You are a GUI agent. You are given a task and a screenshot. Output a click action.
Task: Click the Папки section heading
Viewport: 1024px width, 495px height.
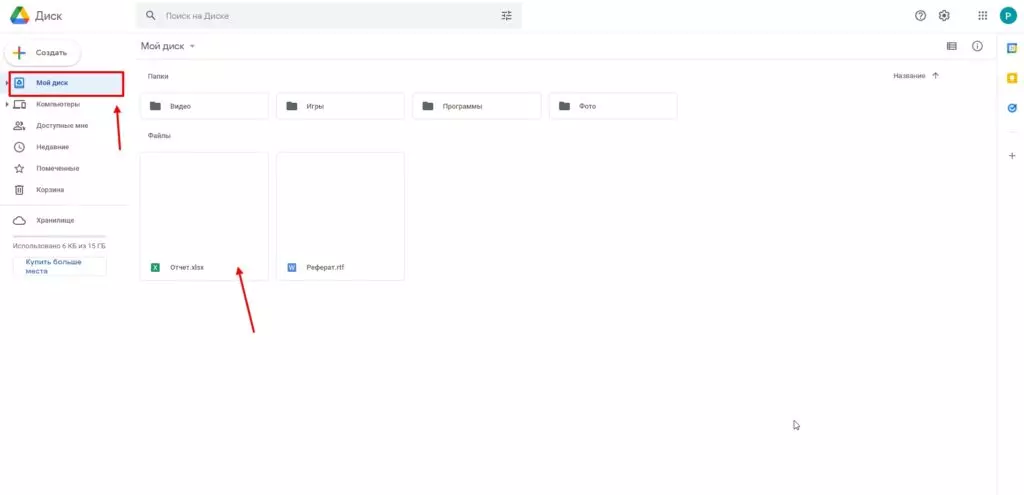(x=158, y=76)
